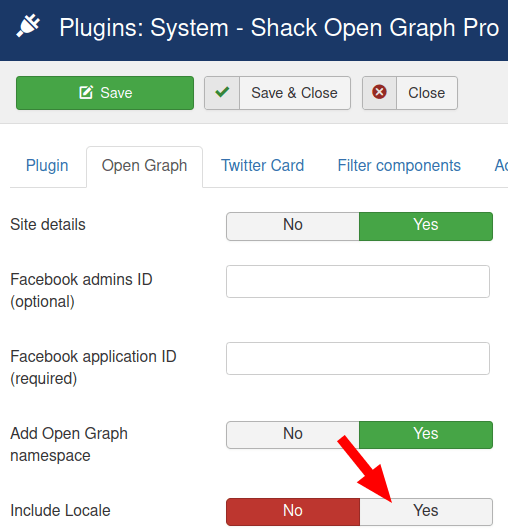
Task: Set Site details to No
Action: (x=293, y=226)
